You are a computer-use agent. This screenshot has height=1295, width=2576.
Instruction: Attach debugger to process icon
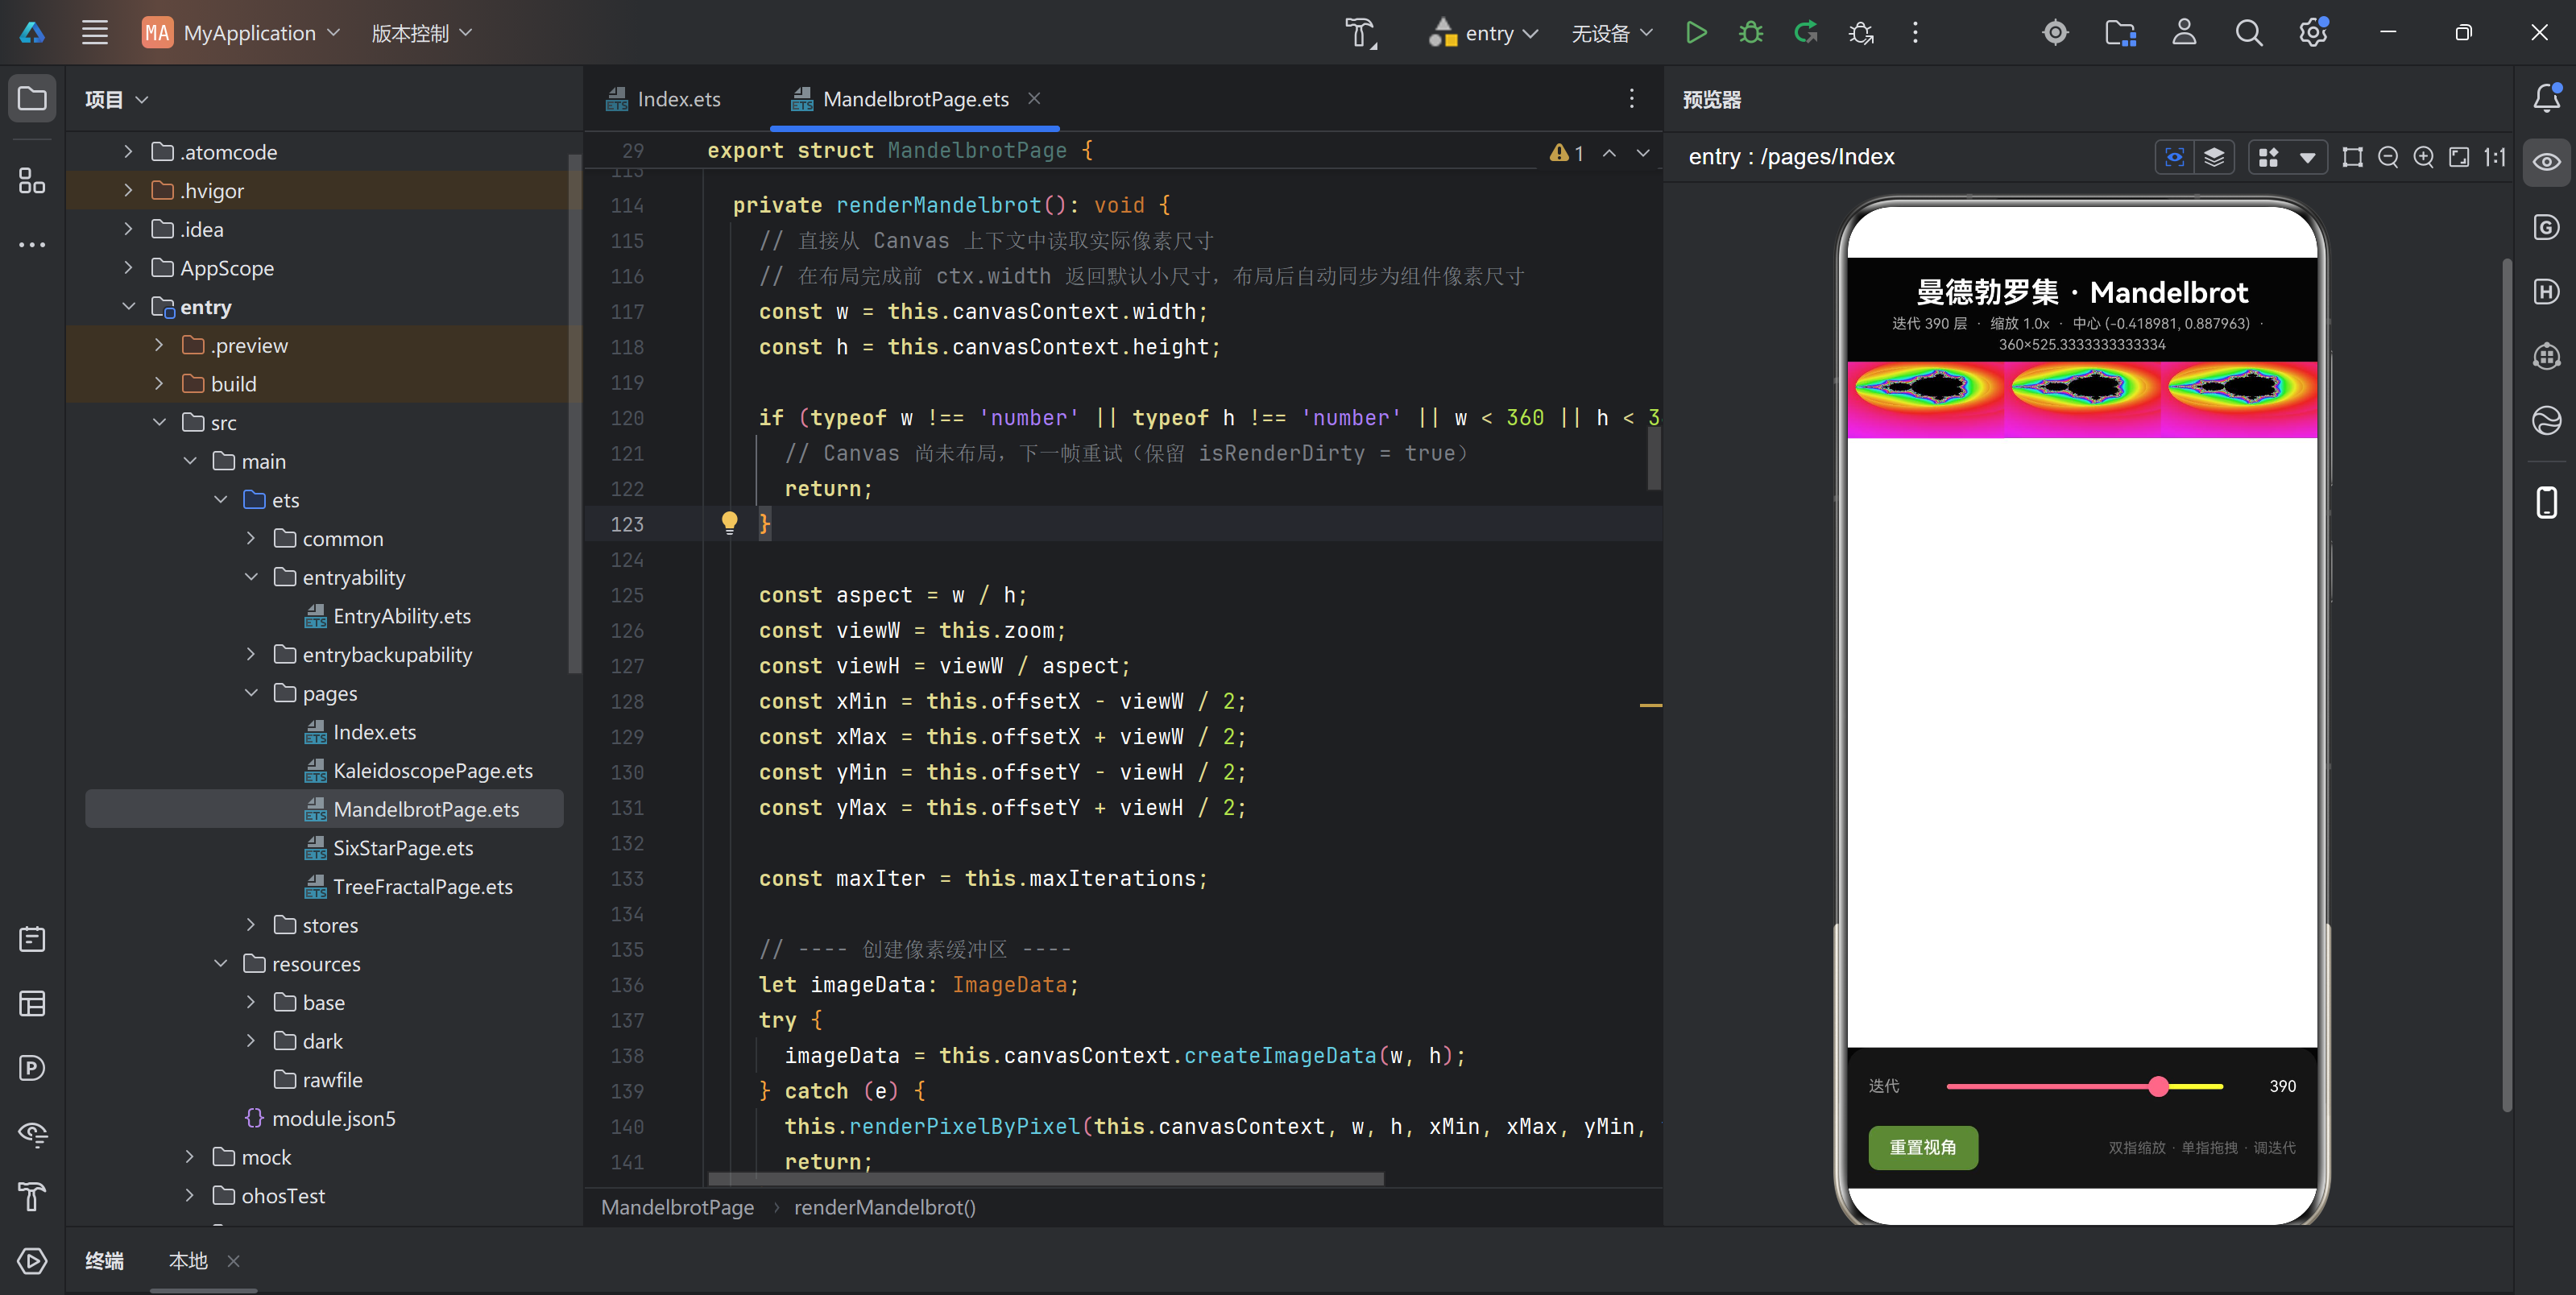[1860, 33]
